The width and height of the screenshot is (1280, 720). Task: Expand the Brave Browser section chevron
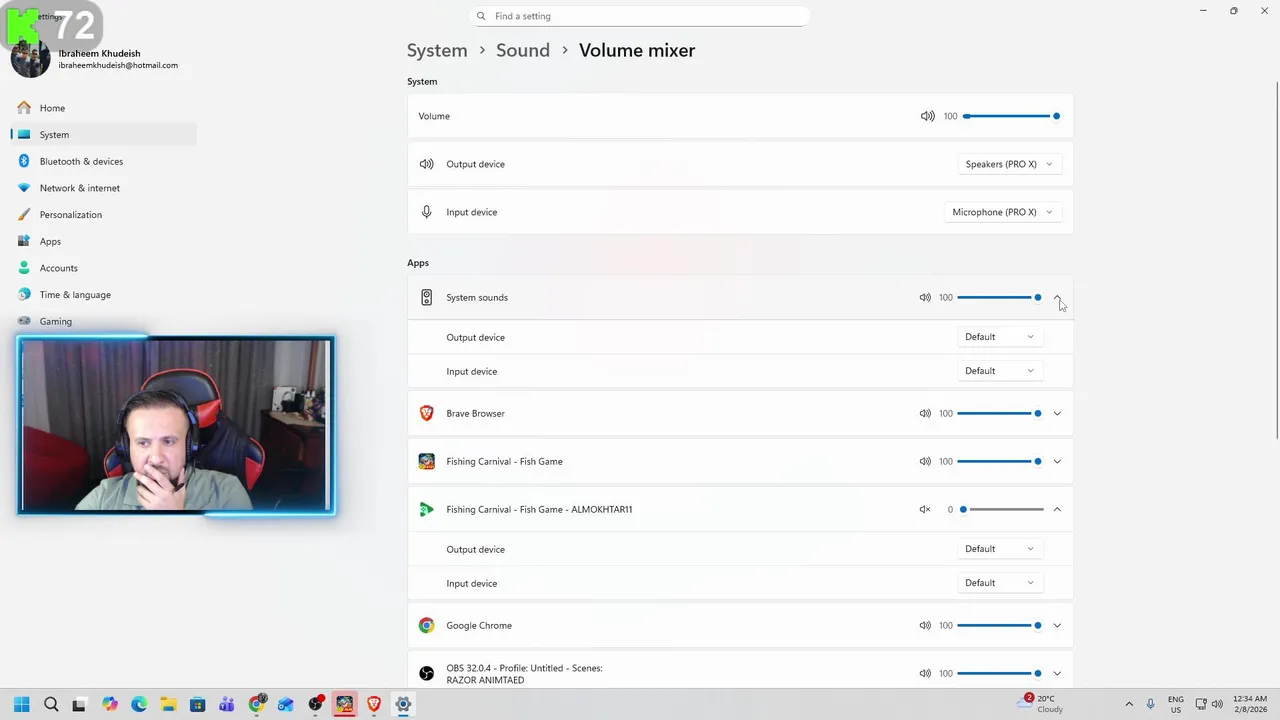click(x=1057, y=413)
